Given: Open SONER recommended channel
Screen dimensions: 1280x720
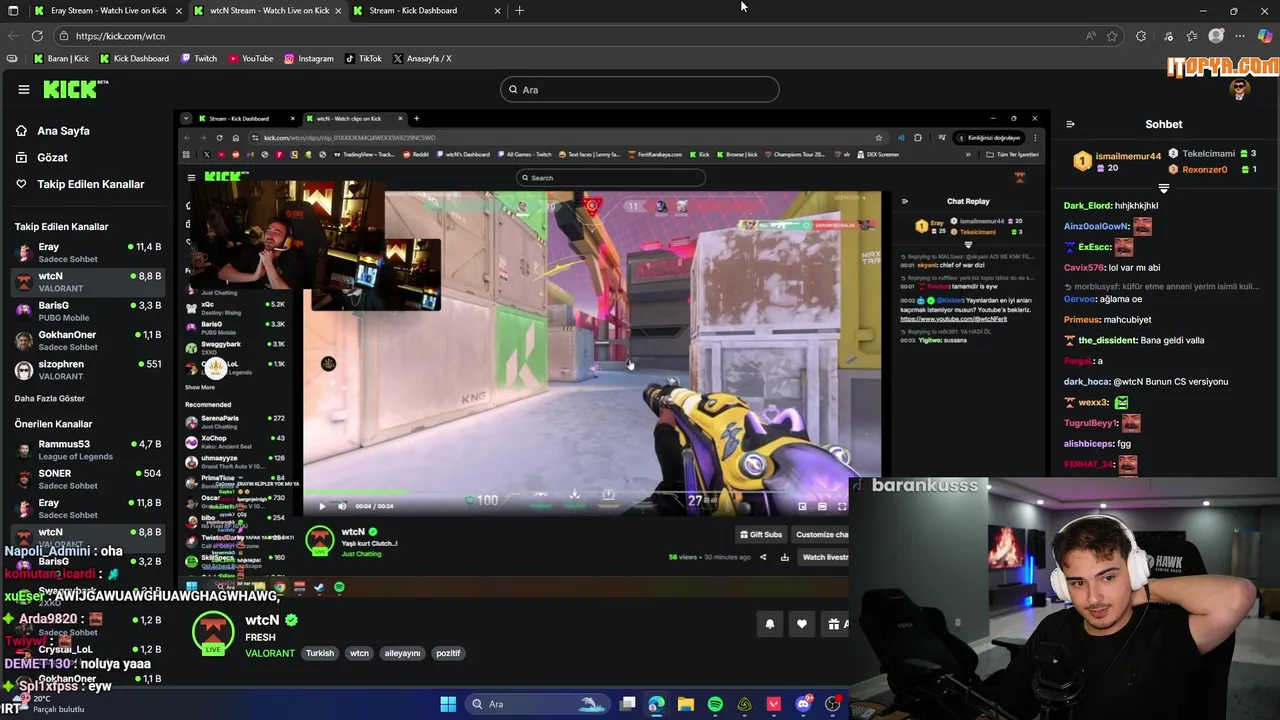Looking at the screenshot, I should click(88, 479).
